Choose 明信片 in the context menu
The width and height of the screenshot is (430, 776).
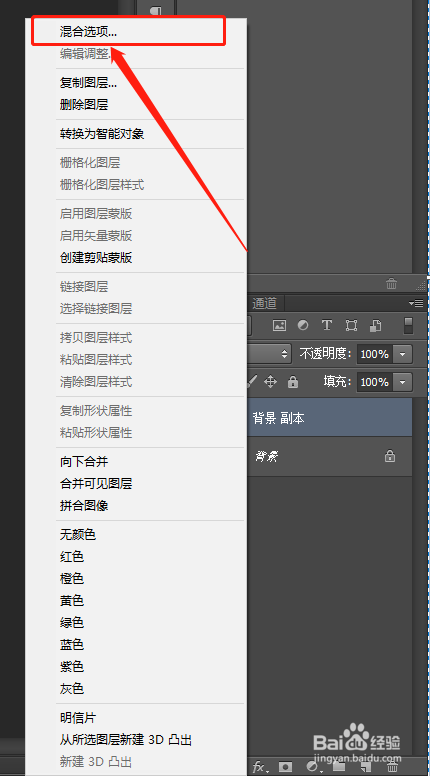78,718
